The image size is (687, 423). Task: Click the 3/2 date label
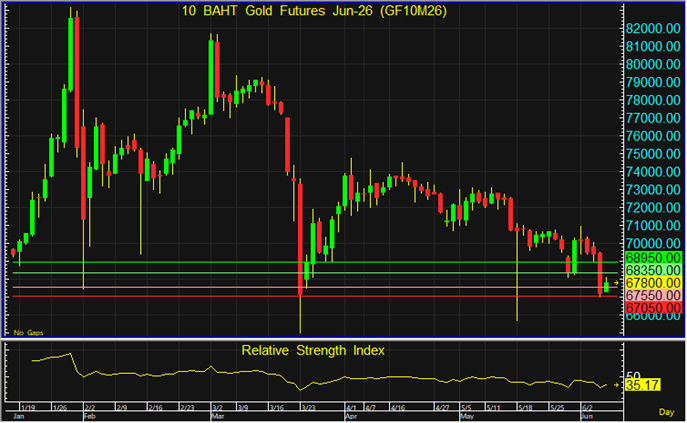click(218, 408)
